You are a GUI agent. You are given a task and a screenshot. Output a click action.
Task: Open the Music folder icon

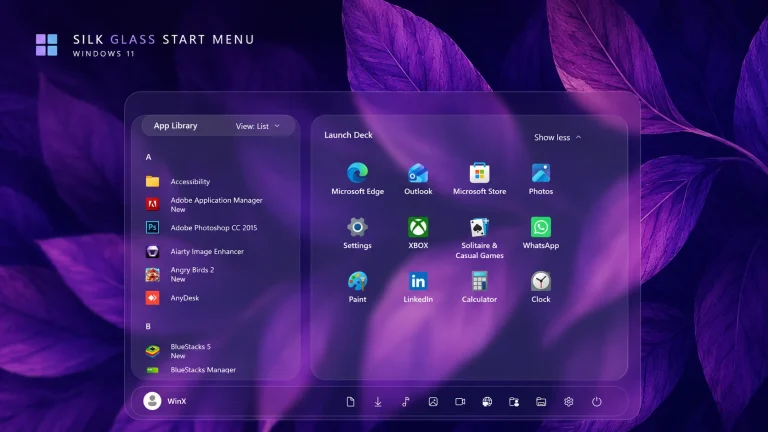pyautogui.click(x=406, y=402)
